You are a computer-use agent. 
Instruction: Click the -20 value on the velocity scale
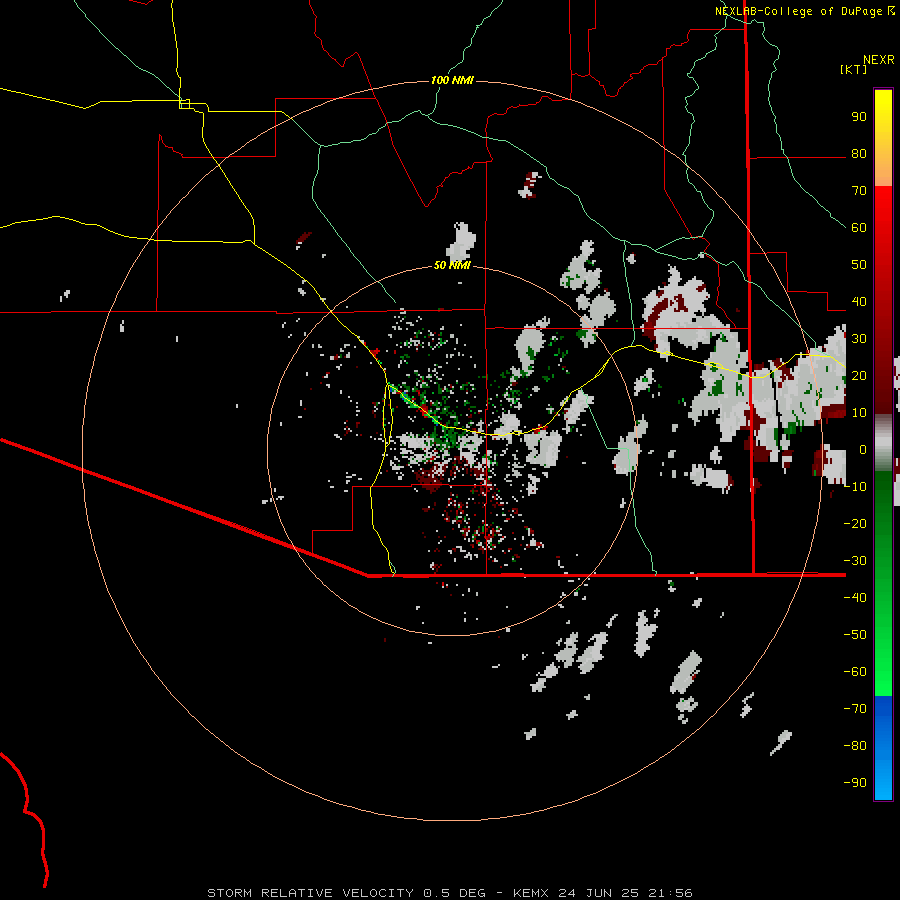pos(855,524)
